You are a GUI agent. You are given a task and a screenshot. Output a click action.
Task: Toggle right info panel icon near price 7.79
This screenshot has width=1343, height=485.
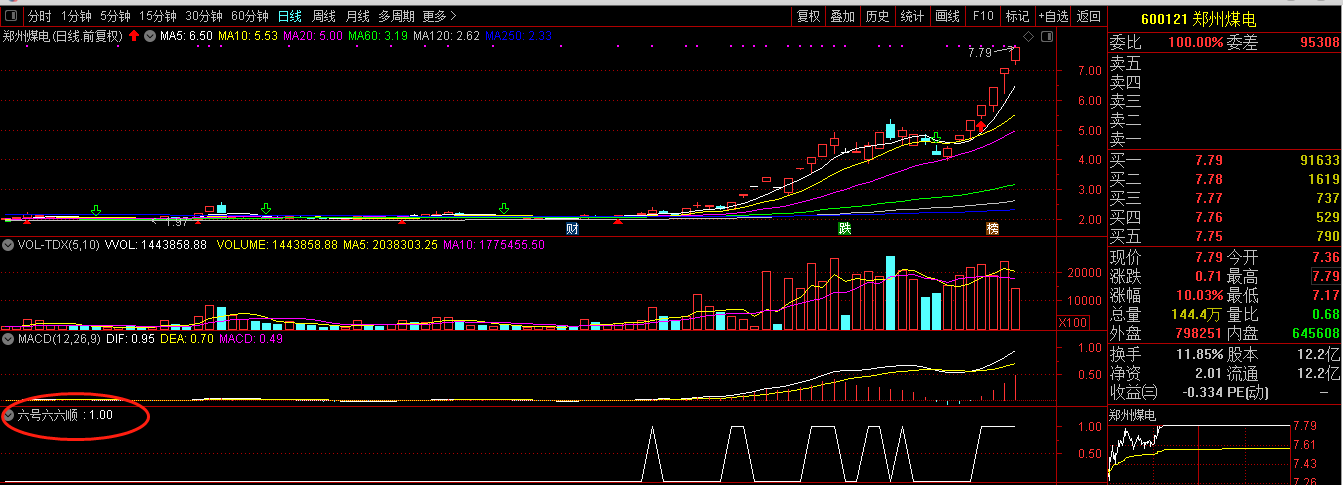tap(1046, 36)
